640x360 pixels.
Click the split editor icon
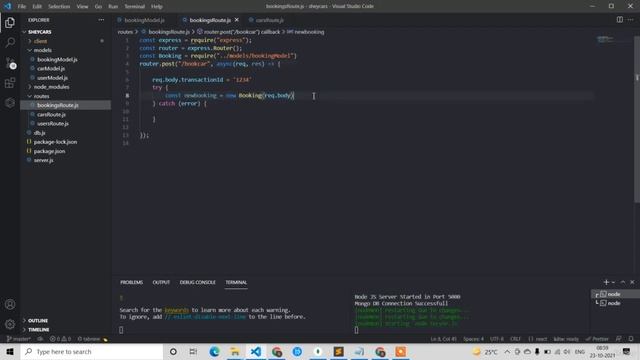620,20
